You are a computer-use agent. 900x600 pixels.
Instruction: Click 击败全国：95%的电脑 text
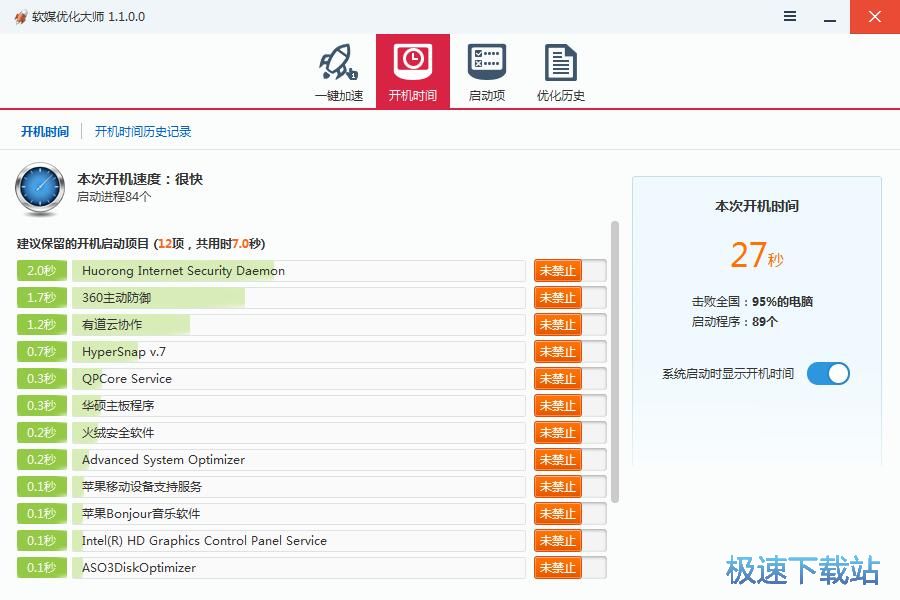[x=752, y=301]
